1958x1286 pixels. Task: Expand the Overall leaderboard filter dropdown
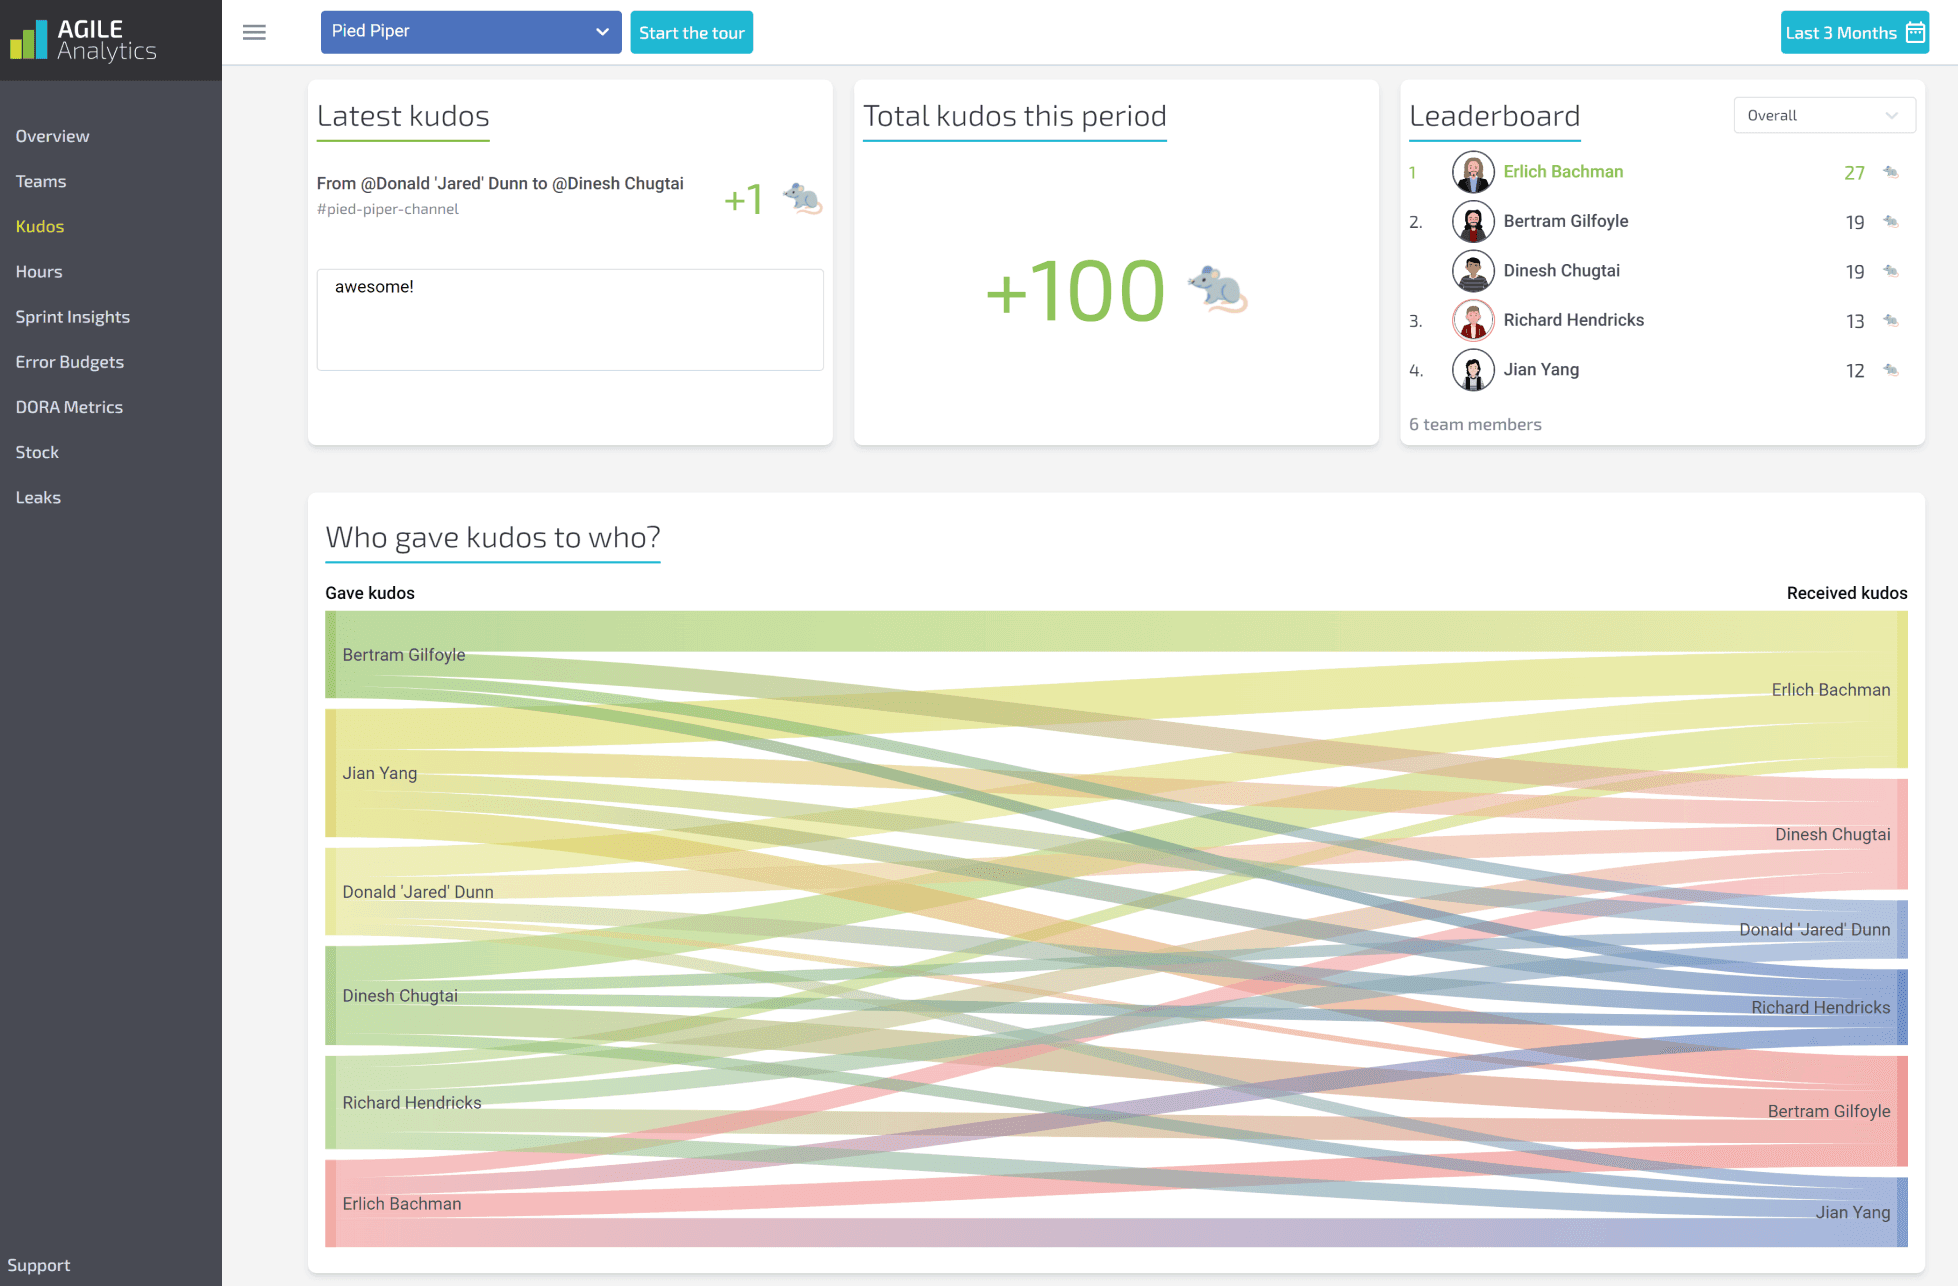(1824, 115)
